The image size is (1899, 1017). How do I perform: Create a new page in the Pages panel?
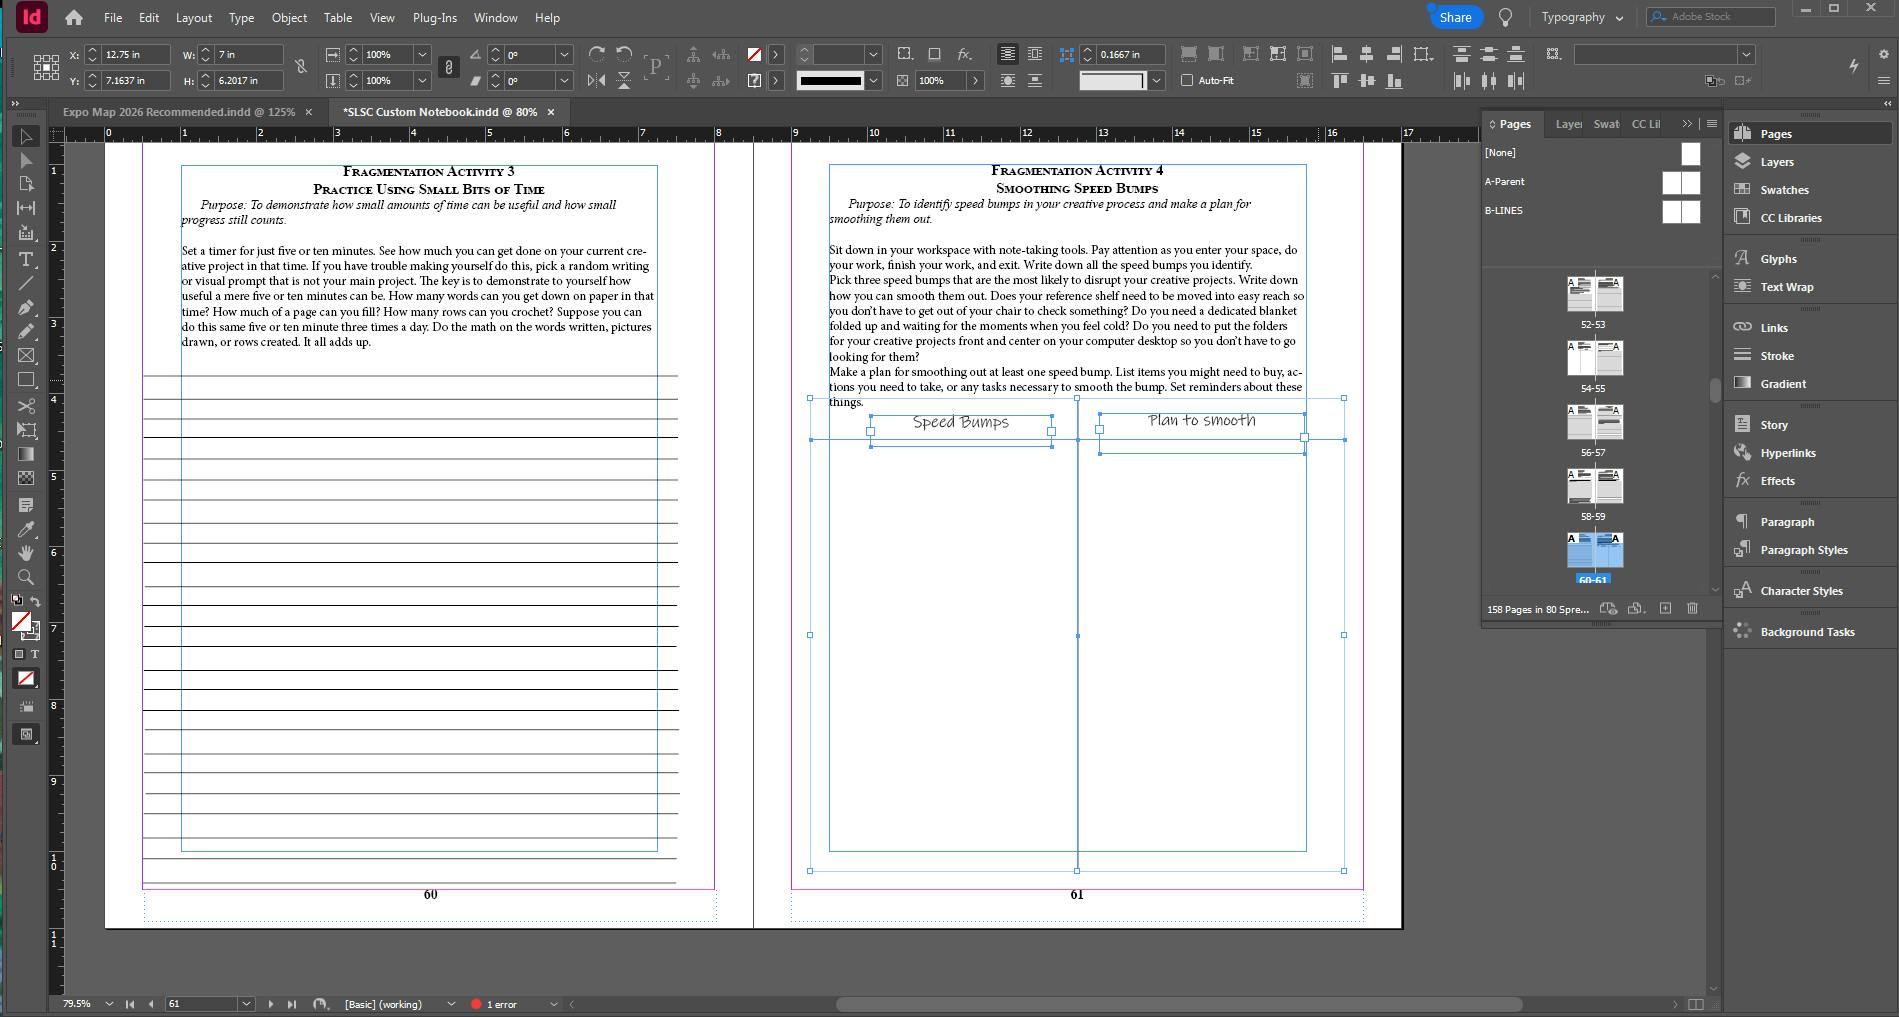pos(1665,608)
